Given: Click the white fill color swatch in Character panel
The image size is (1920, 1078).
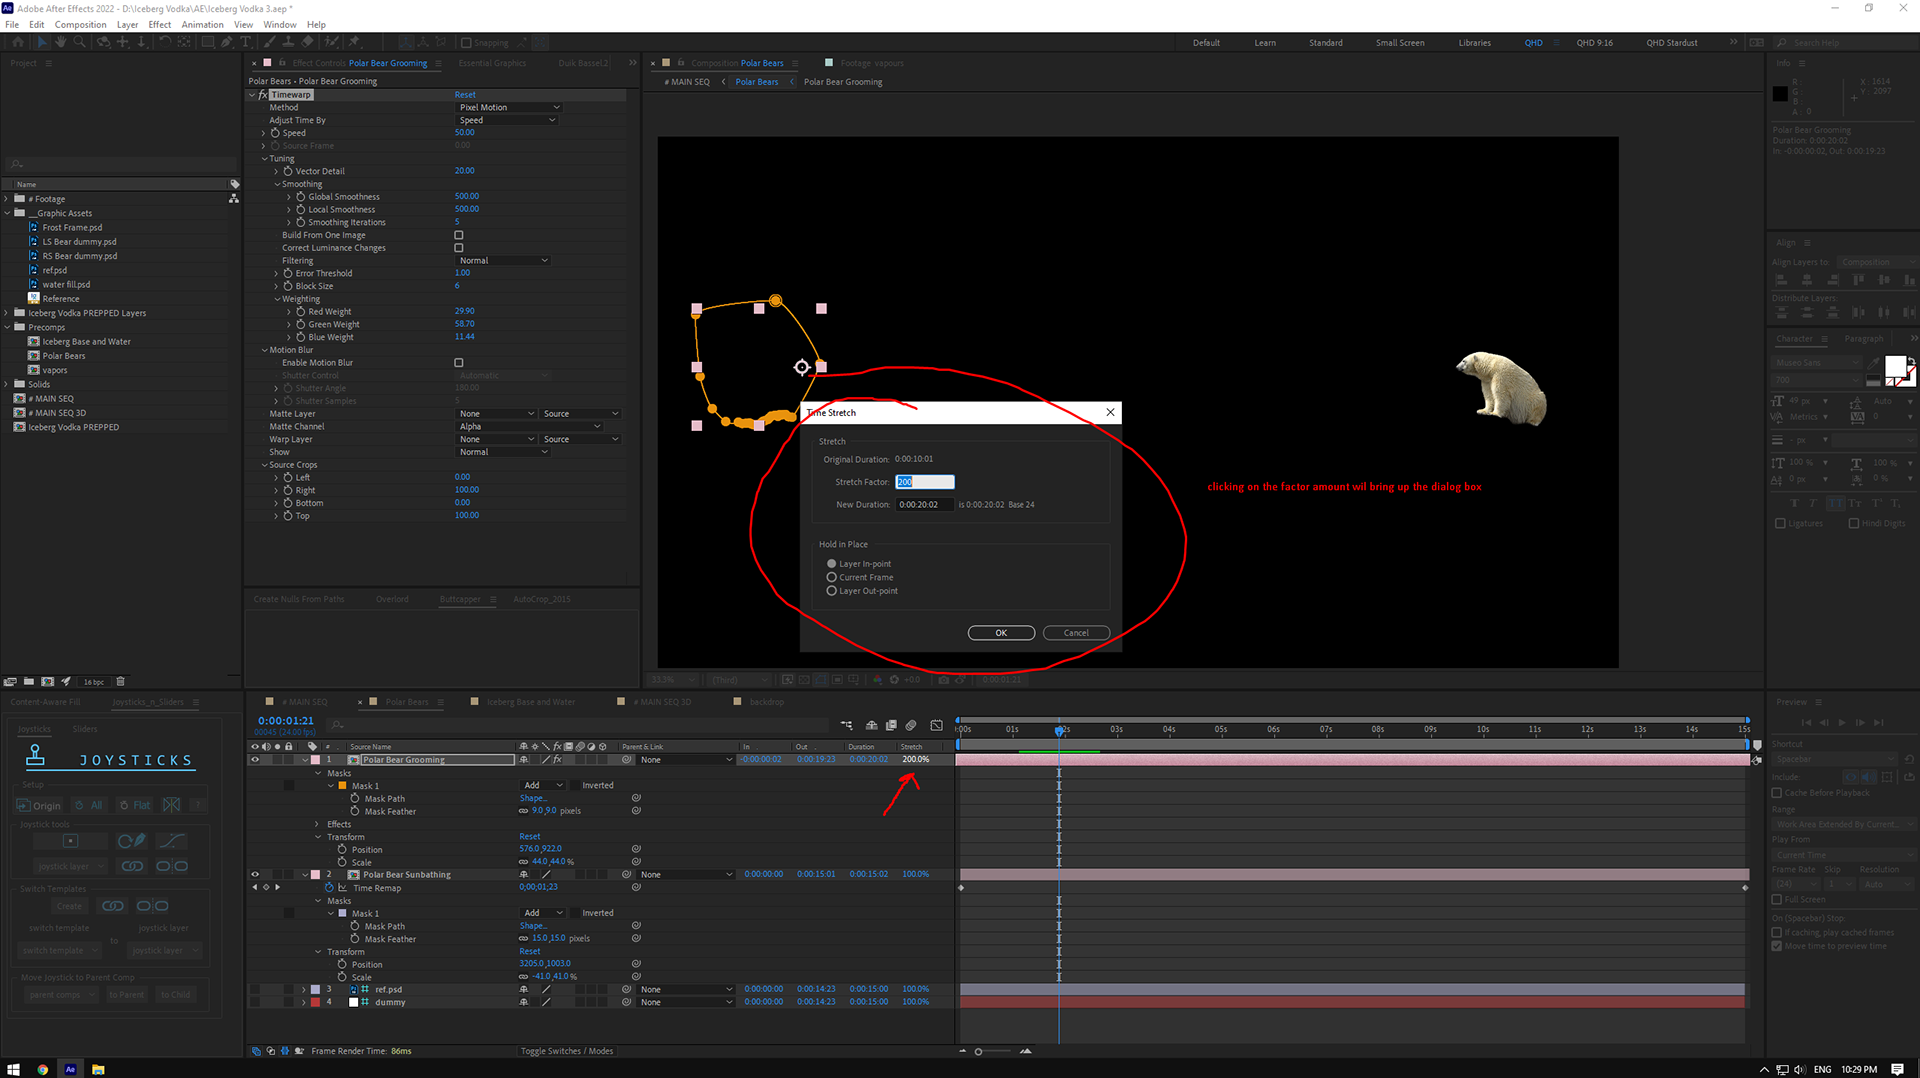Looking at the screenshot, I should 1895,366.
